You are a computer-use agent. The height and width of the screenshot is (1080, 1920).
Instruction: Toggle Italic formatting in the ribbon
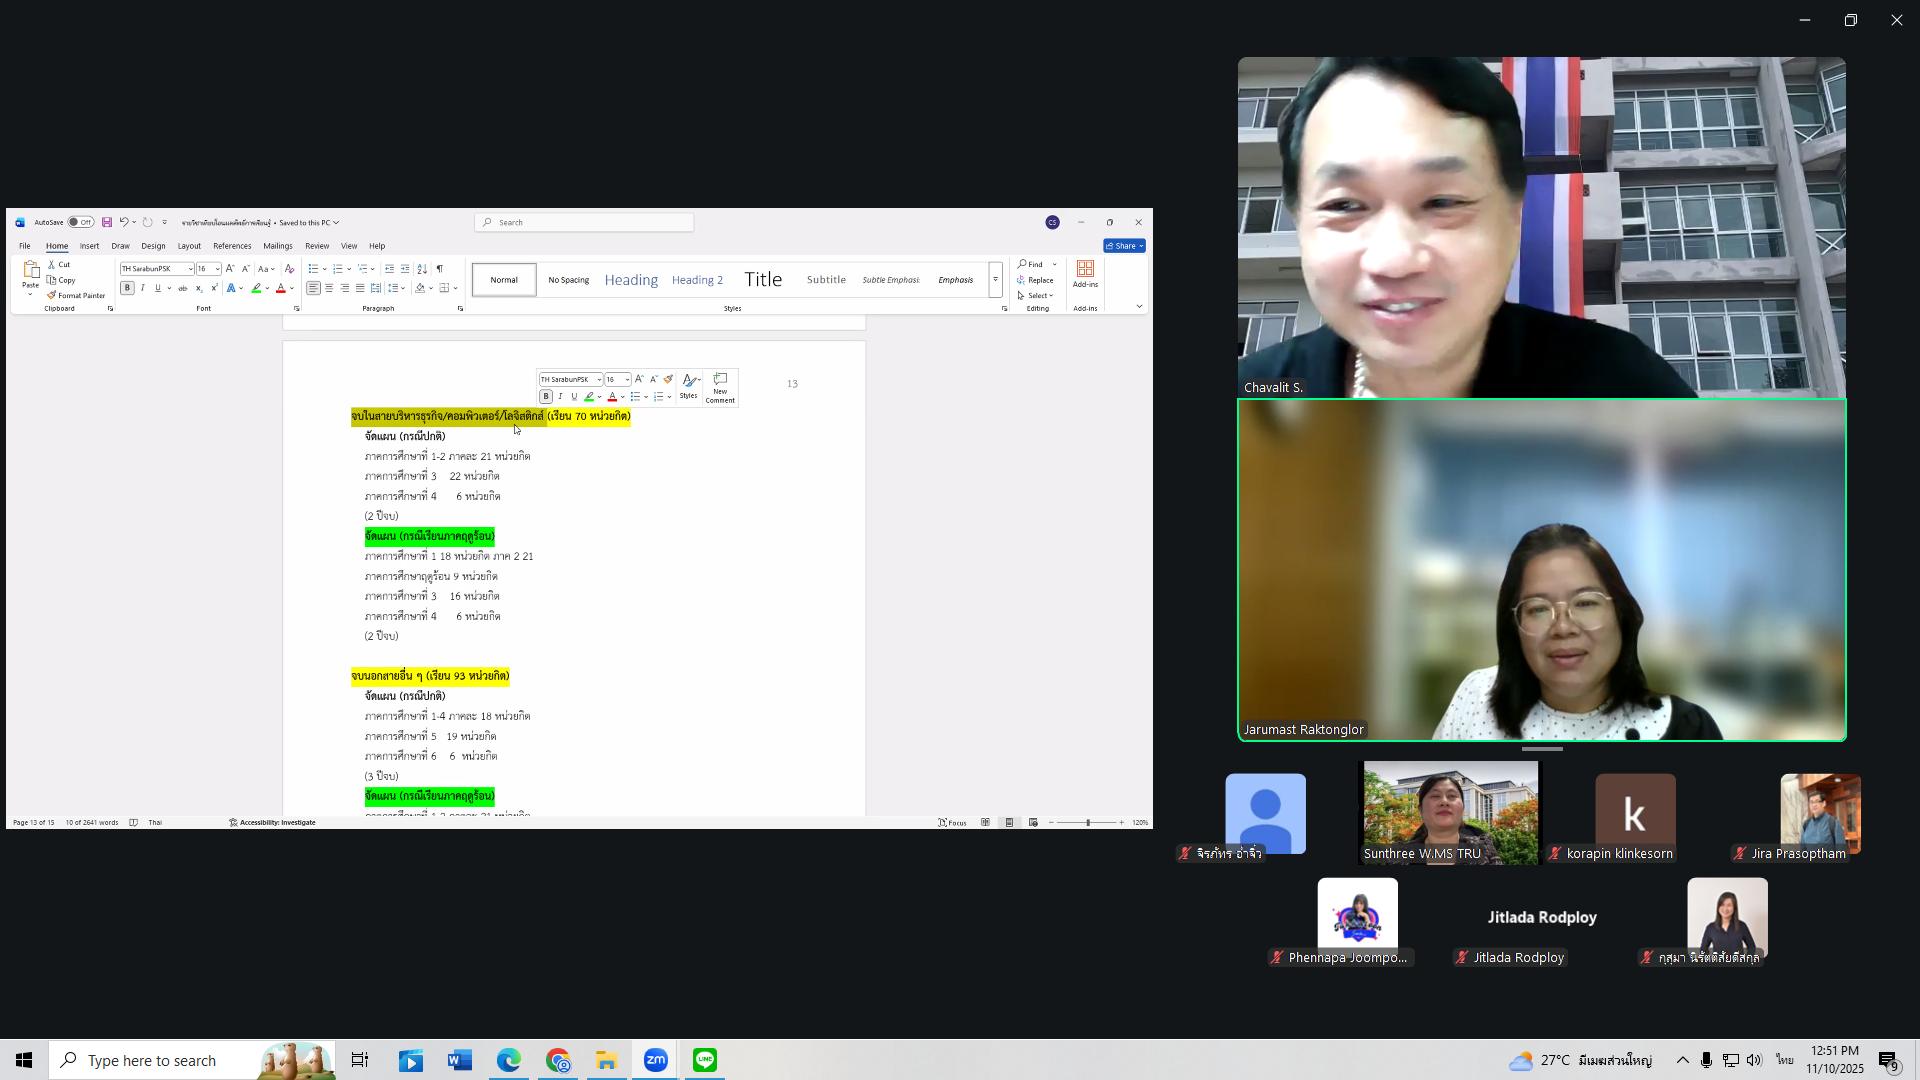[x=142, y=289]
